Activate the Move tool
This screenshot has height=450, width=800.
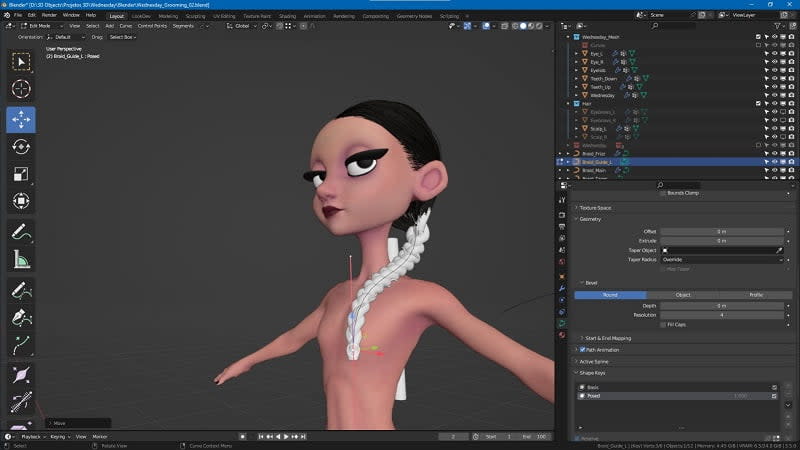(21, 119)
